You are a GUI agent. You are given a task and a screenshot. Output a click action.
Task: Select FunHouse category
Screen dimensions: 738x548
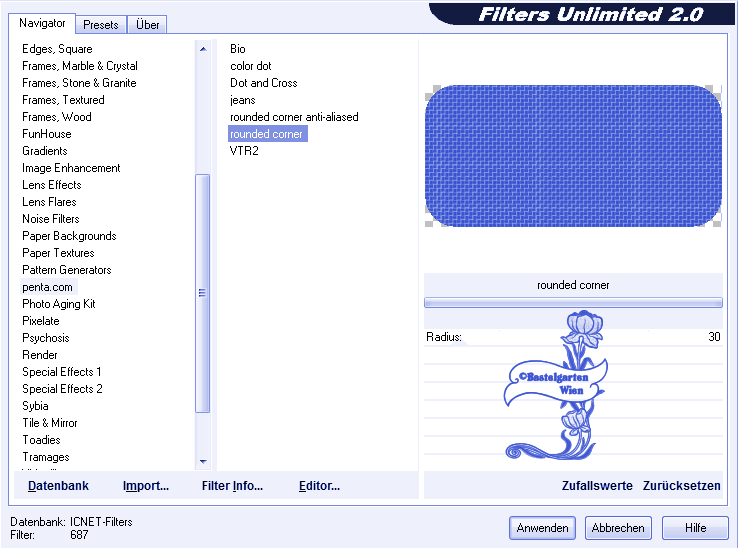coord(47,134)
